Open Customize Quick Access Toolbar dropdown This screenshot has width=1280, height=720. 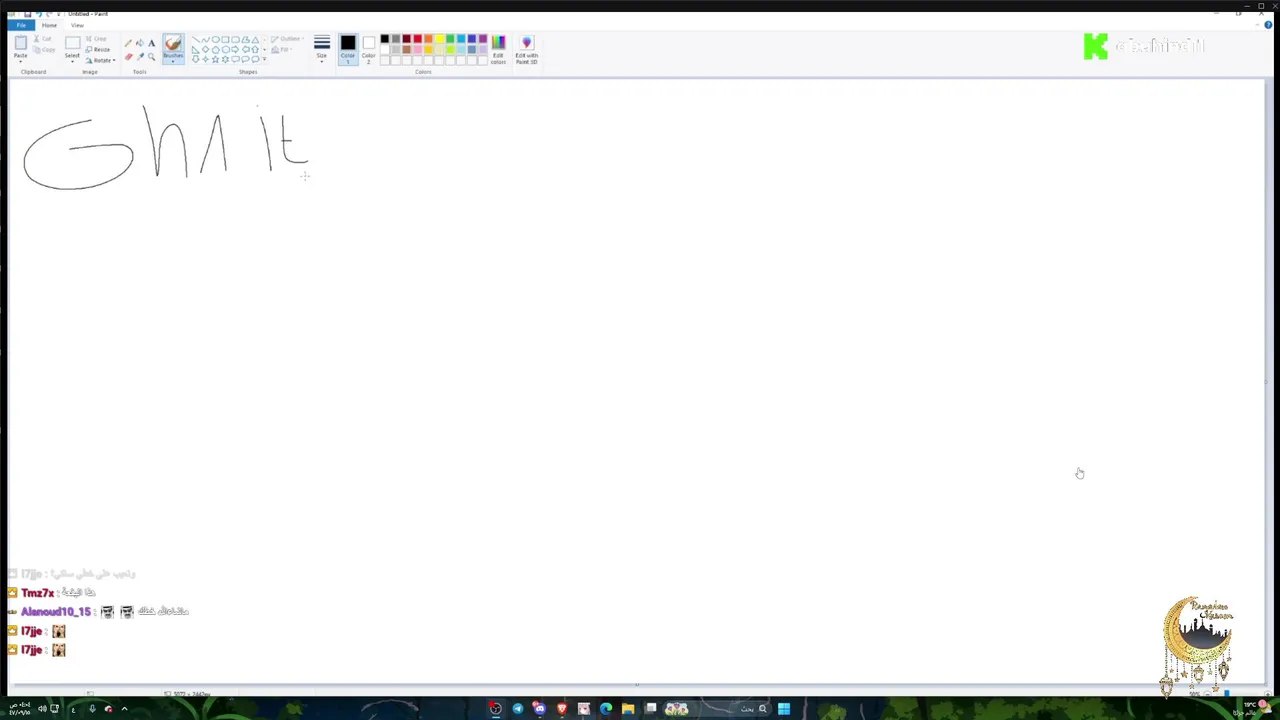(58, 14)
